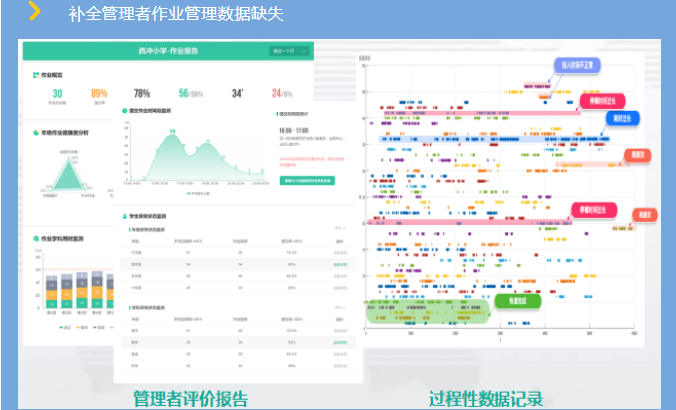
Task: Select the 78% statistic
Action: coord(142,94)
